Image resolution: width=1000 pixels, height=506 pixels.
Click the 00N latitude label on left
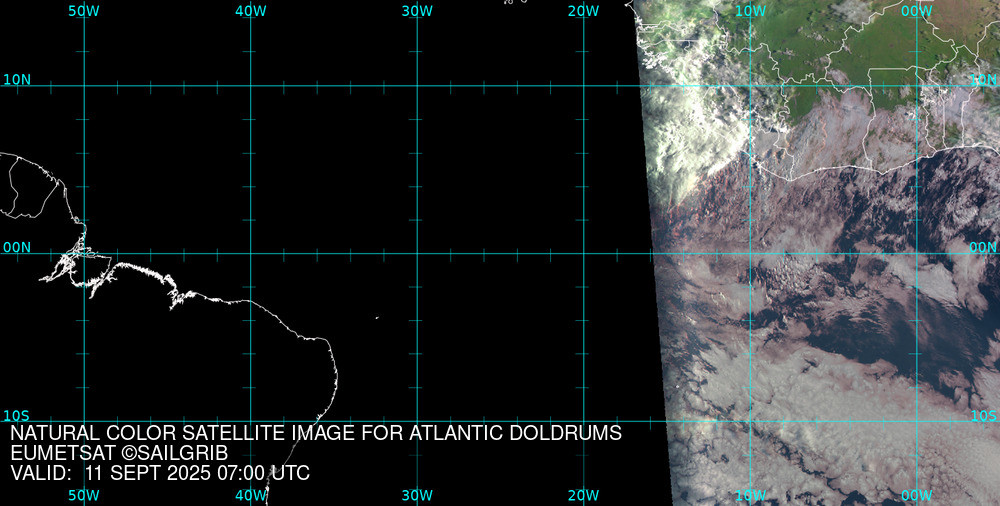17,247
